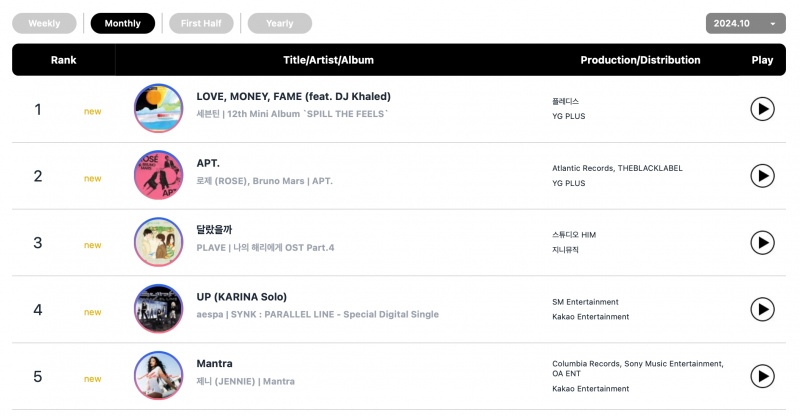The image size is (800, 416).
Task: Show the Yearly chart
Action: point(279,23)
